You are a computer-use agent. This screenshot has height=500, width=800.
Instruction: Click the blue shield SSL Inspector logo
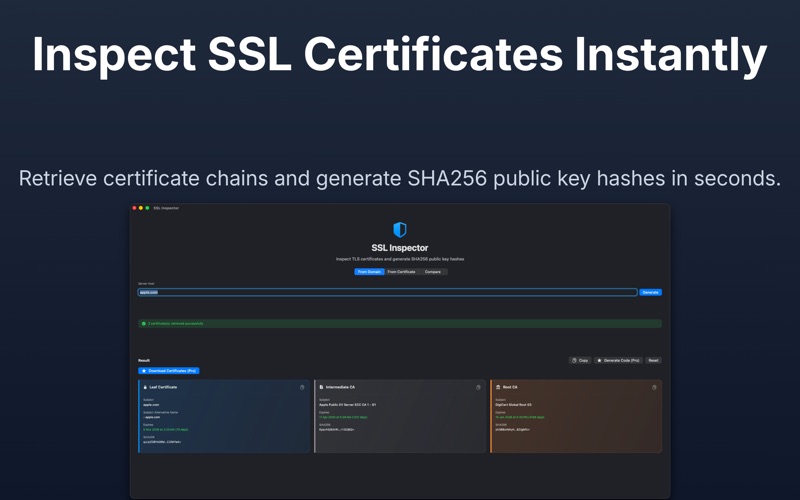coord(399,230)
